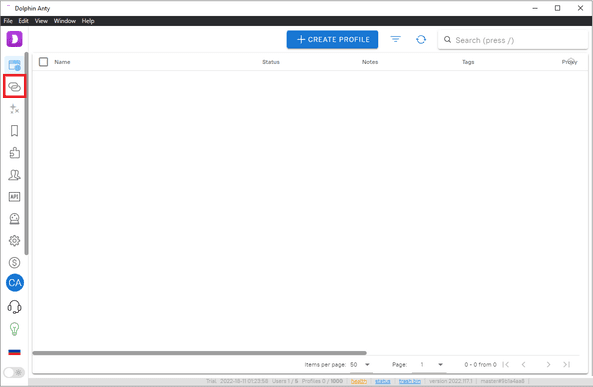Click the 'version 2022.117.1' status text
This screenshot has width=593, height=387.
(451, 381)
